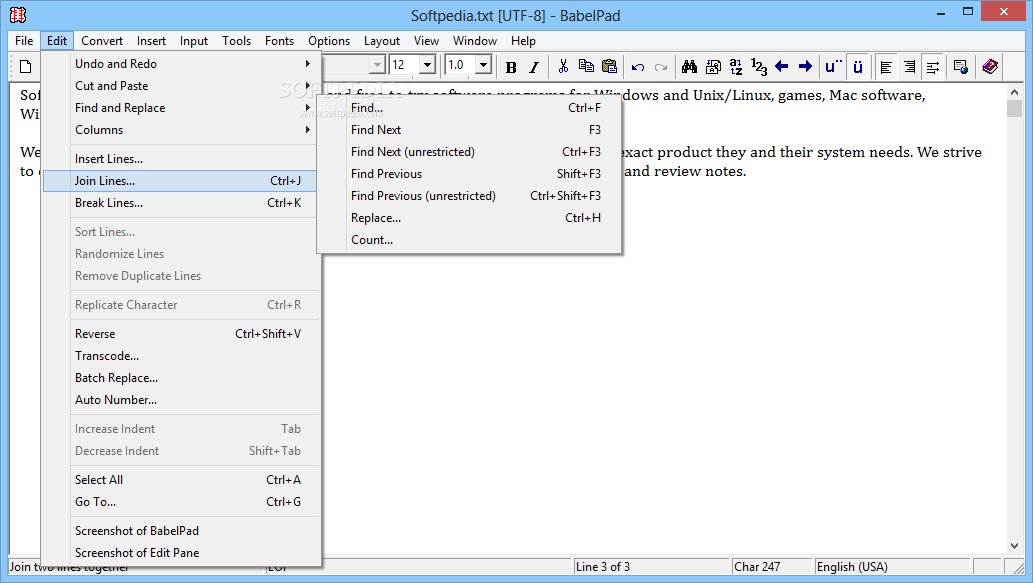1033x583 pixels.
Task: Click the Redo arrow icon
Action: [661, 67]
